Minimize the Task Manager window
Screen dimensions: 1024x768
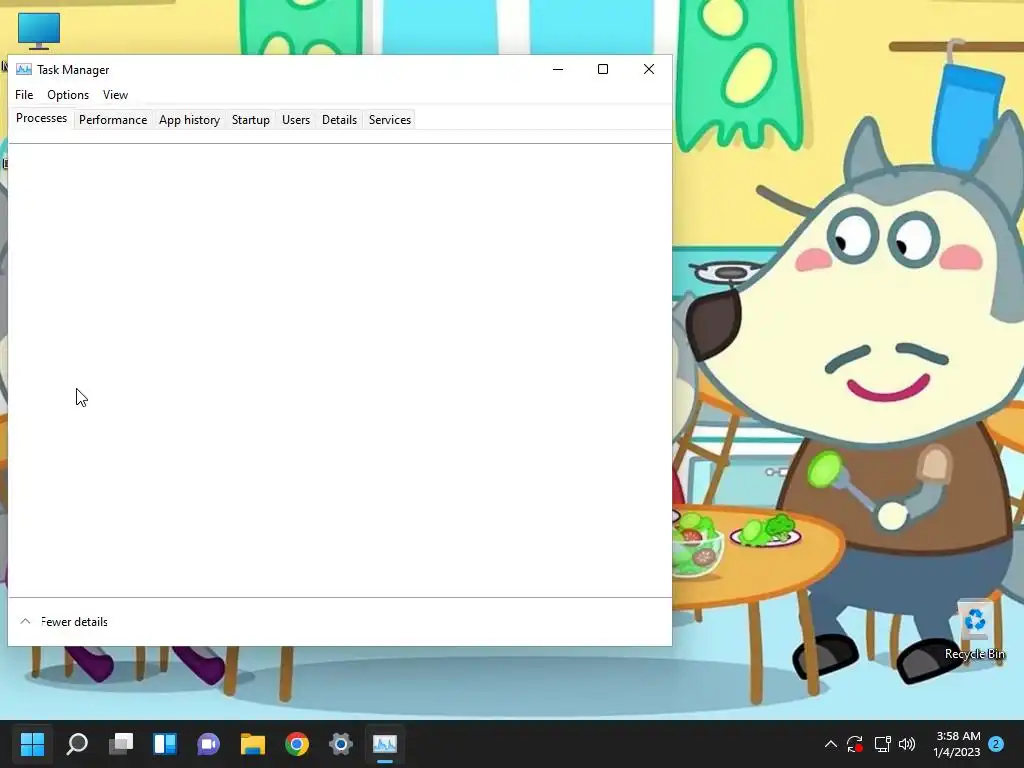click(x=558, y=69)
